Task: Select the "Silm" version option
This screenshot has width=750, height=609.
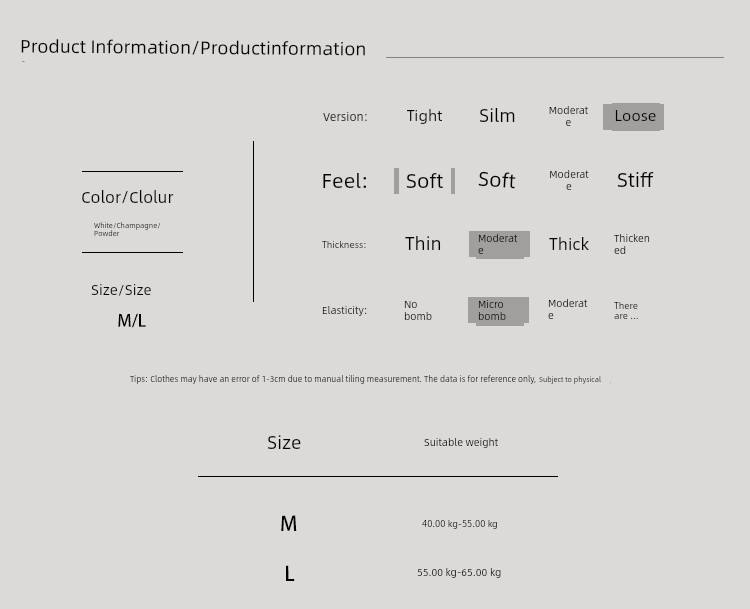Action: 497,116
